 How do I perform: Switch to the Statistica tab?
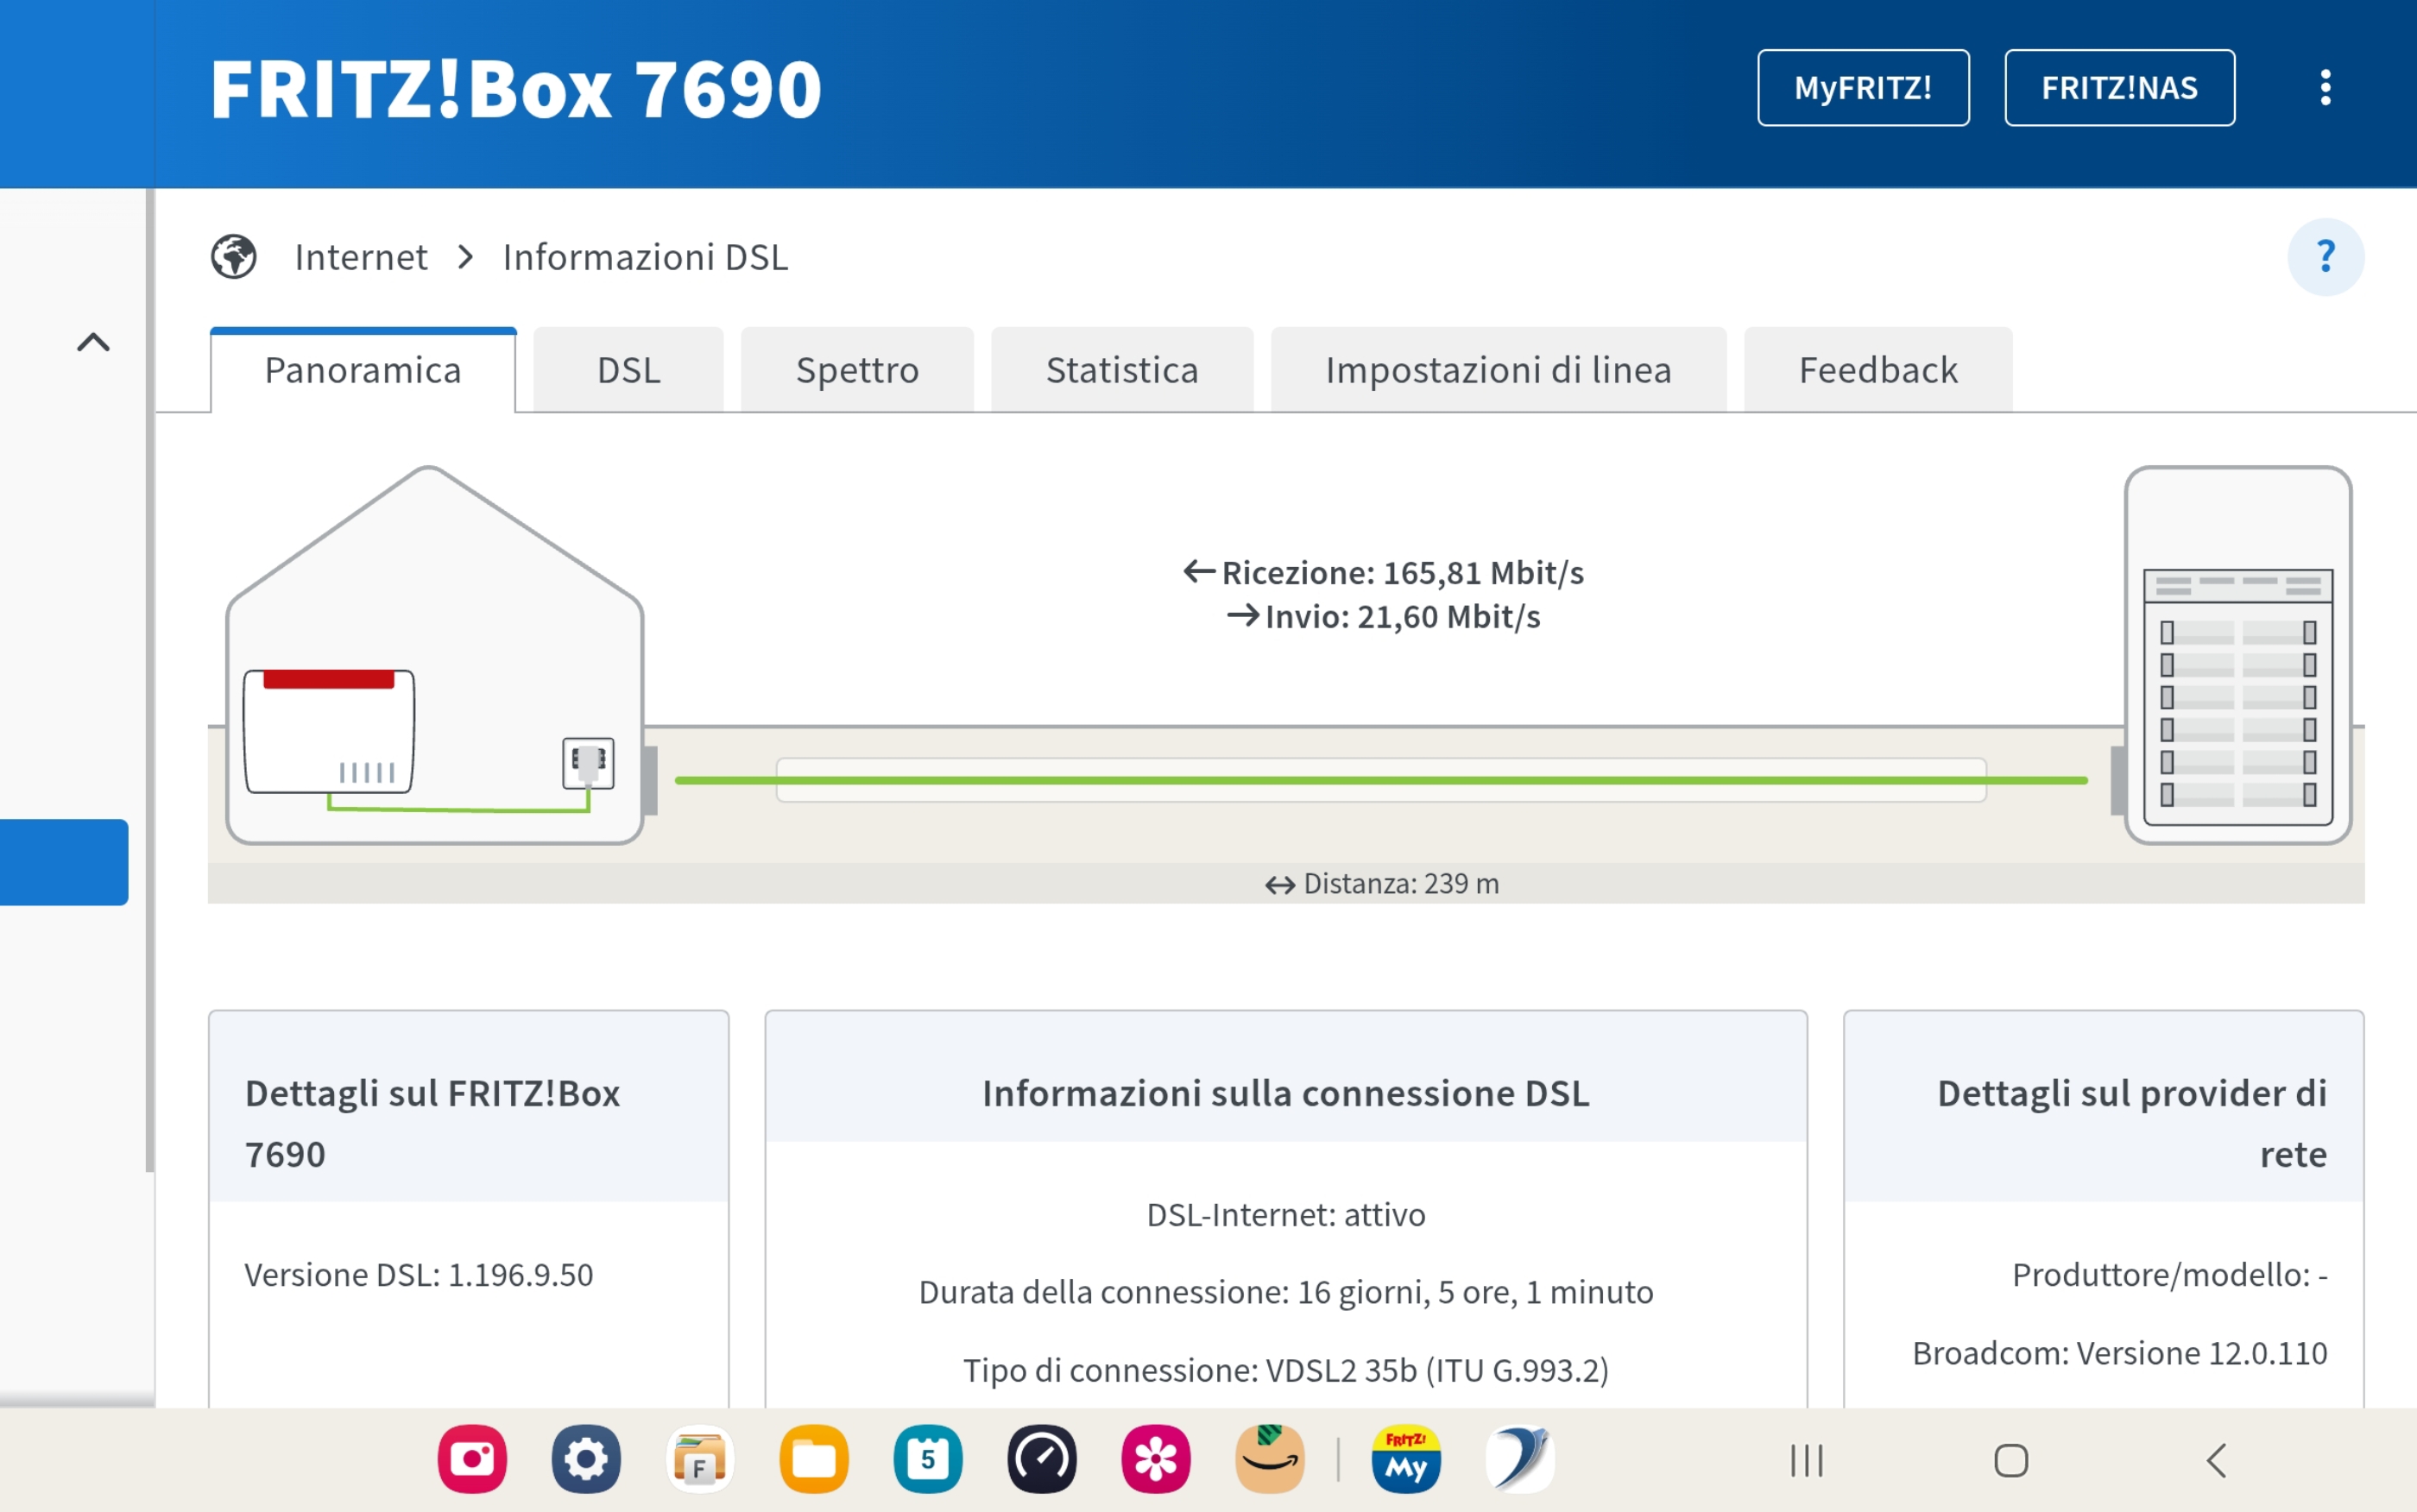(1121, 371)
